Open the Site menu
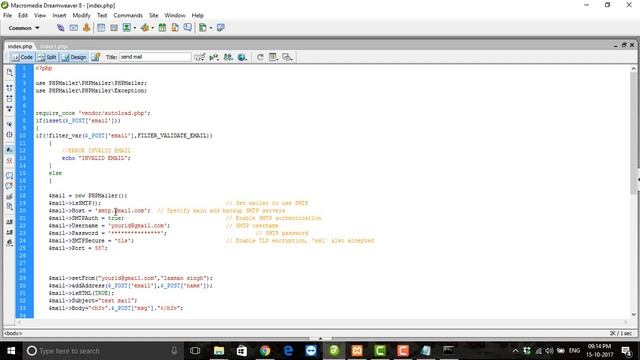Image resolution: width=640 pixels, height=360 pixels. pos(153,15)
